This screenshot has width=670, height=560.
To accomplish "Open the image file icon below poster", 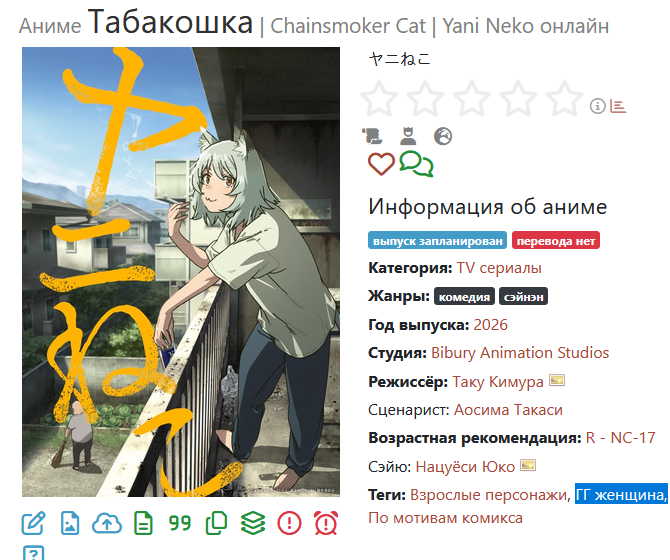I will (x=70, y=523).
